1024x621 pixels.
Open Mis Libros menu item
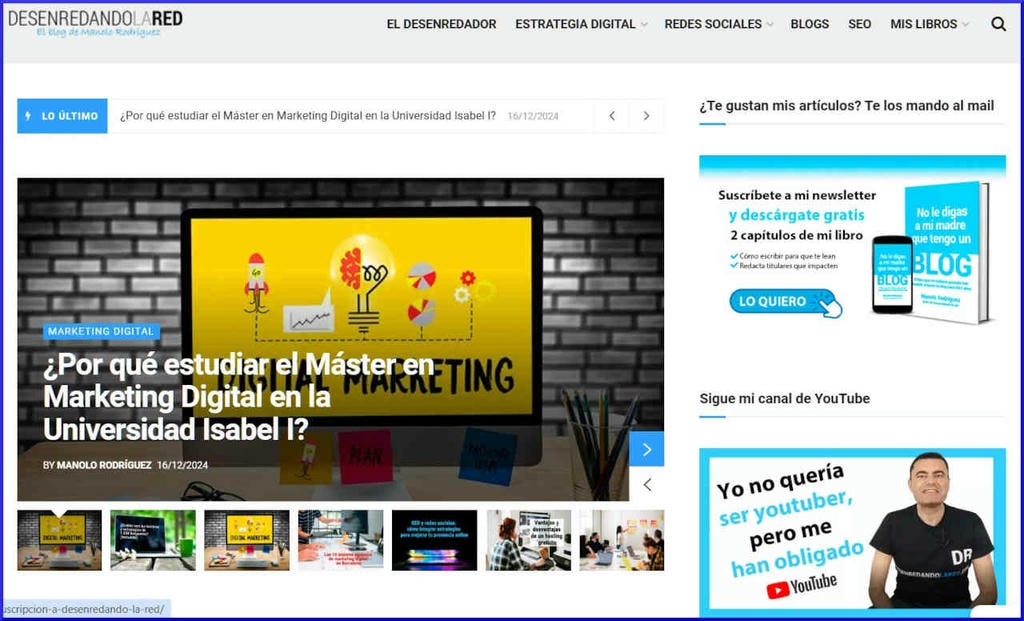click(x=923, y=24)
